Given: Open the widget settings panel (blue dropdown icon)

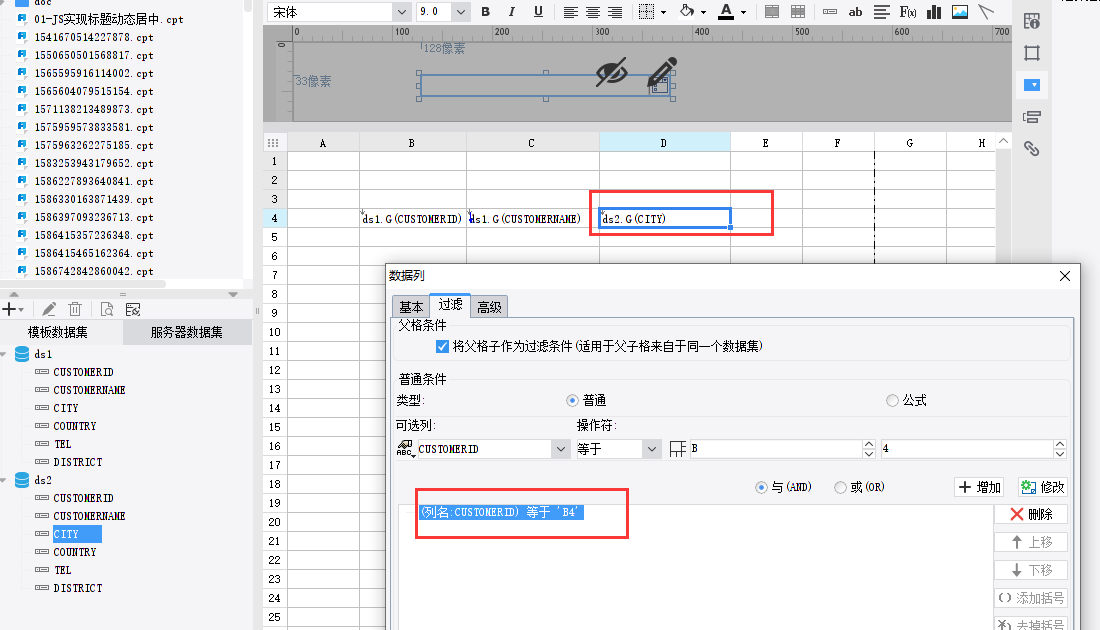Looking at the screenshot, I should click(1031, 85).
